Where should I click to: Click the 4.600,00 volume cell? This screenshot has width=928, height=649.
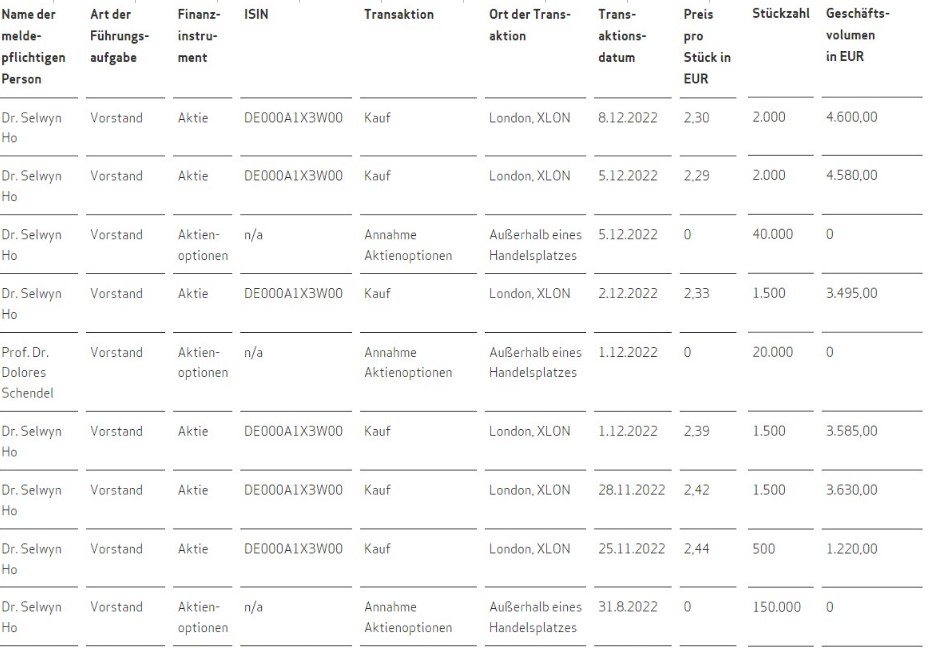coord(852,117)
